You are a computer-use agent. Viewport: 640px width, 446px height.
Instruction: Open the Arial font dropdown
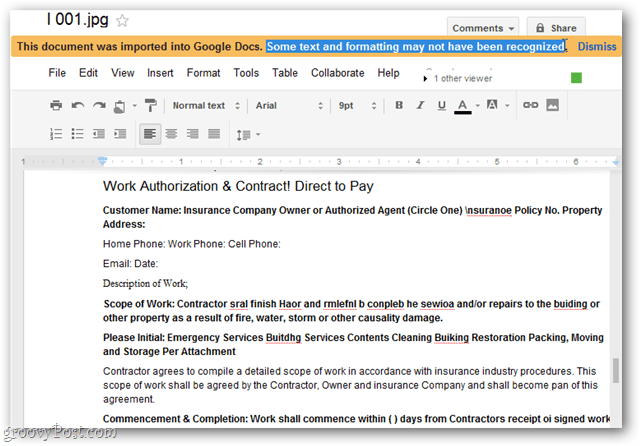[x=289, y=106]
